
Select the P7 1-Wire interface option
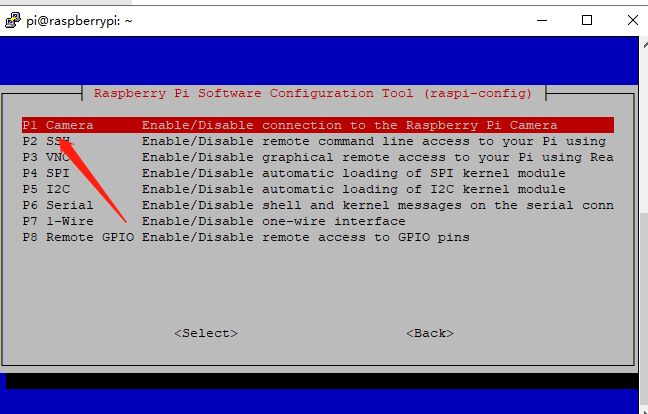click(x=318, y=221)
